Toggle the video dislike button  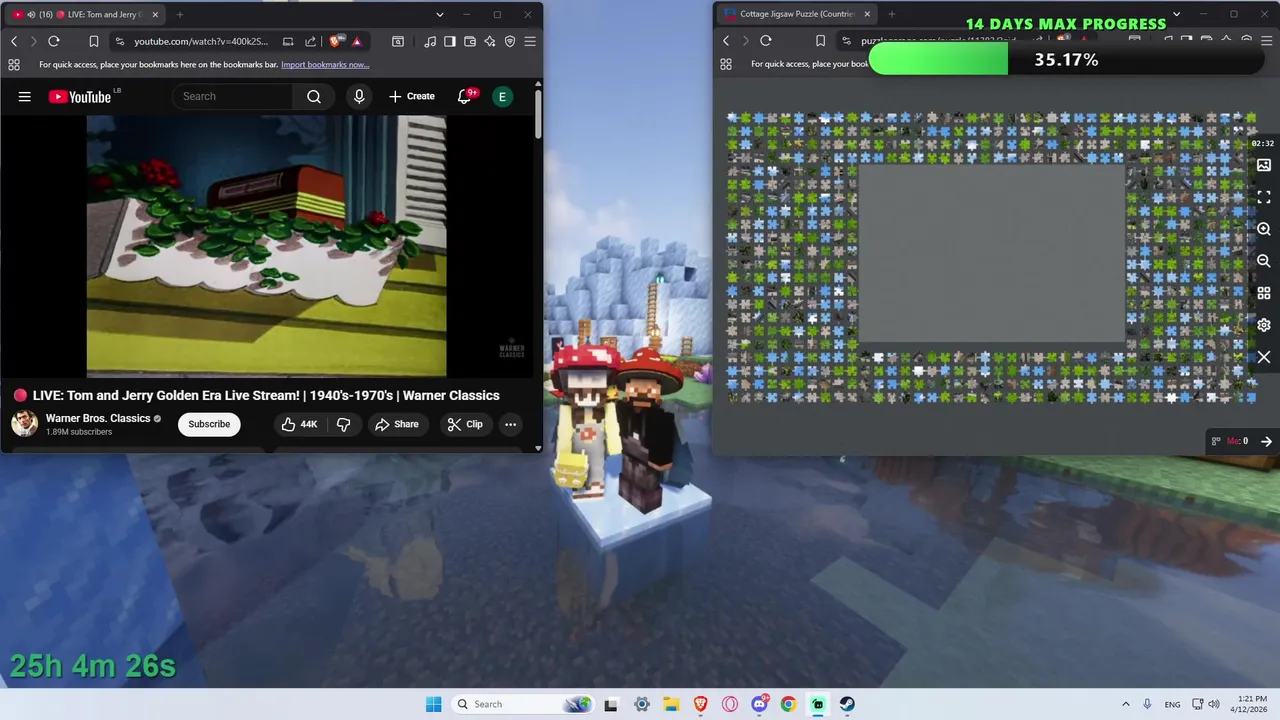[343, 424]
